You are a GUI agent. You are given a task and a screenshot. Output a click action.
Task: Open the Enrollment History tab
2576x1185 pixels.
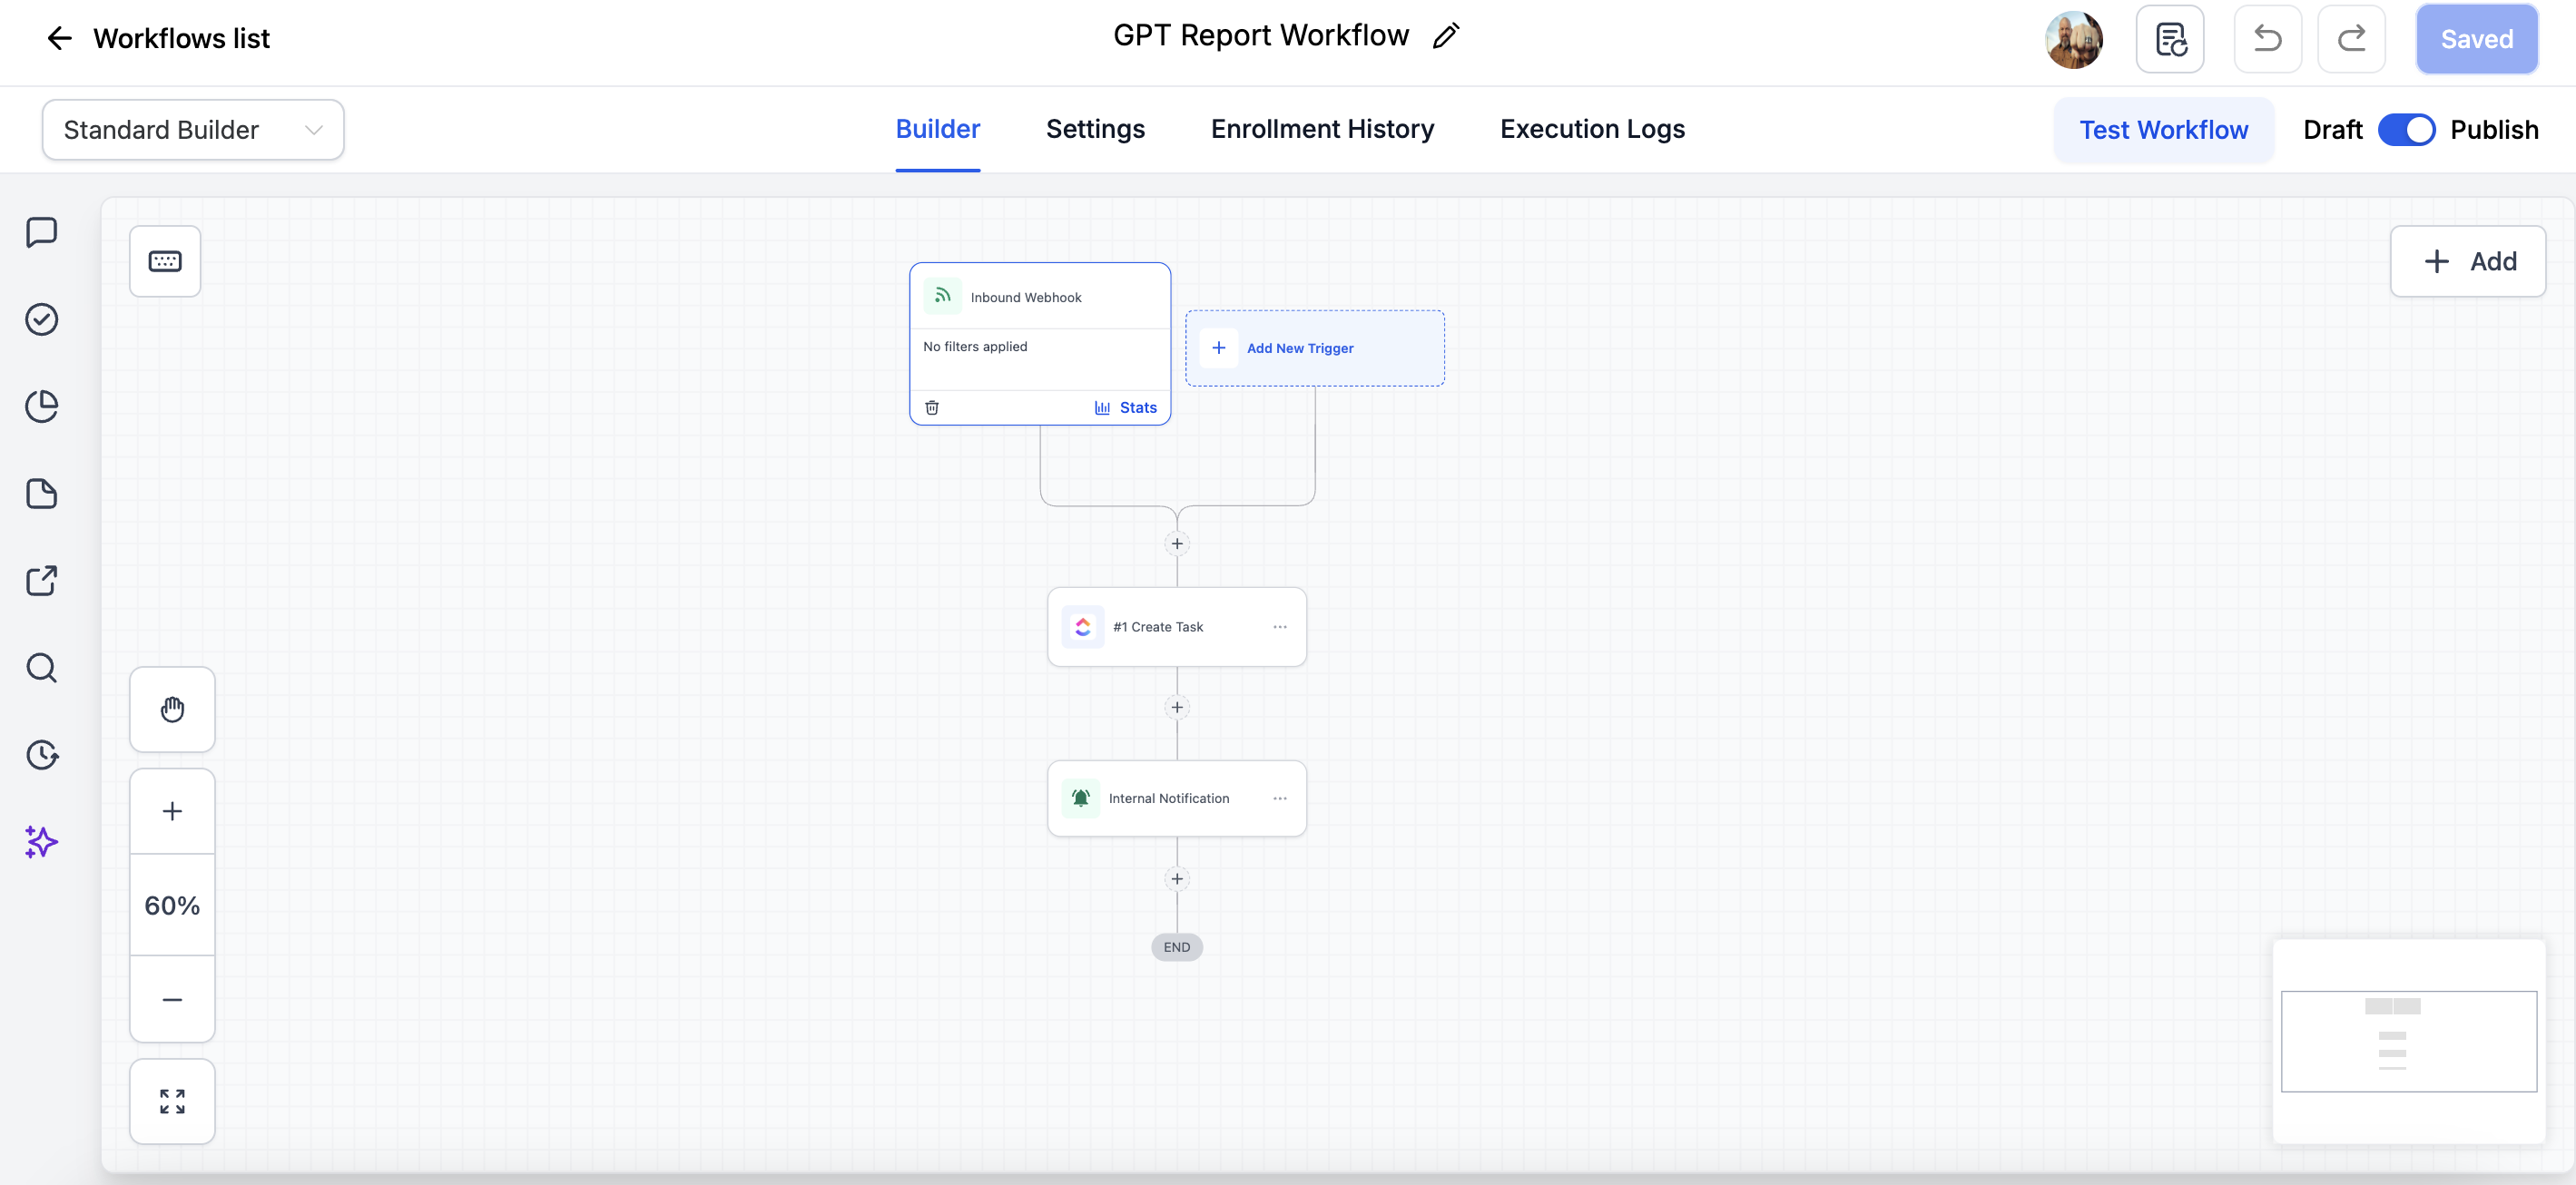(x=1322, y=129)
